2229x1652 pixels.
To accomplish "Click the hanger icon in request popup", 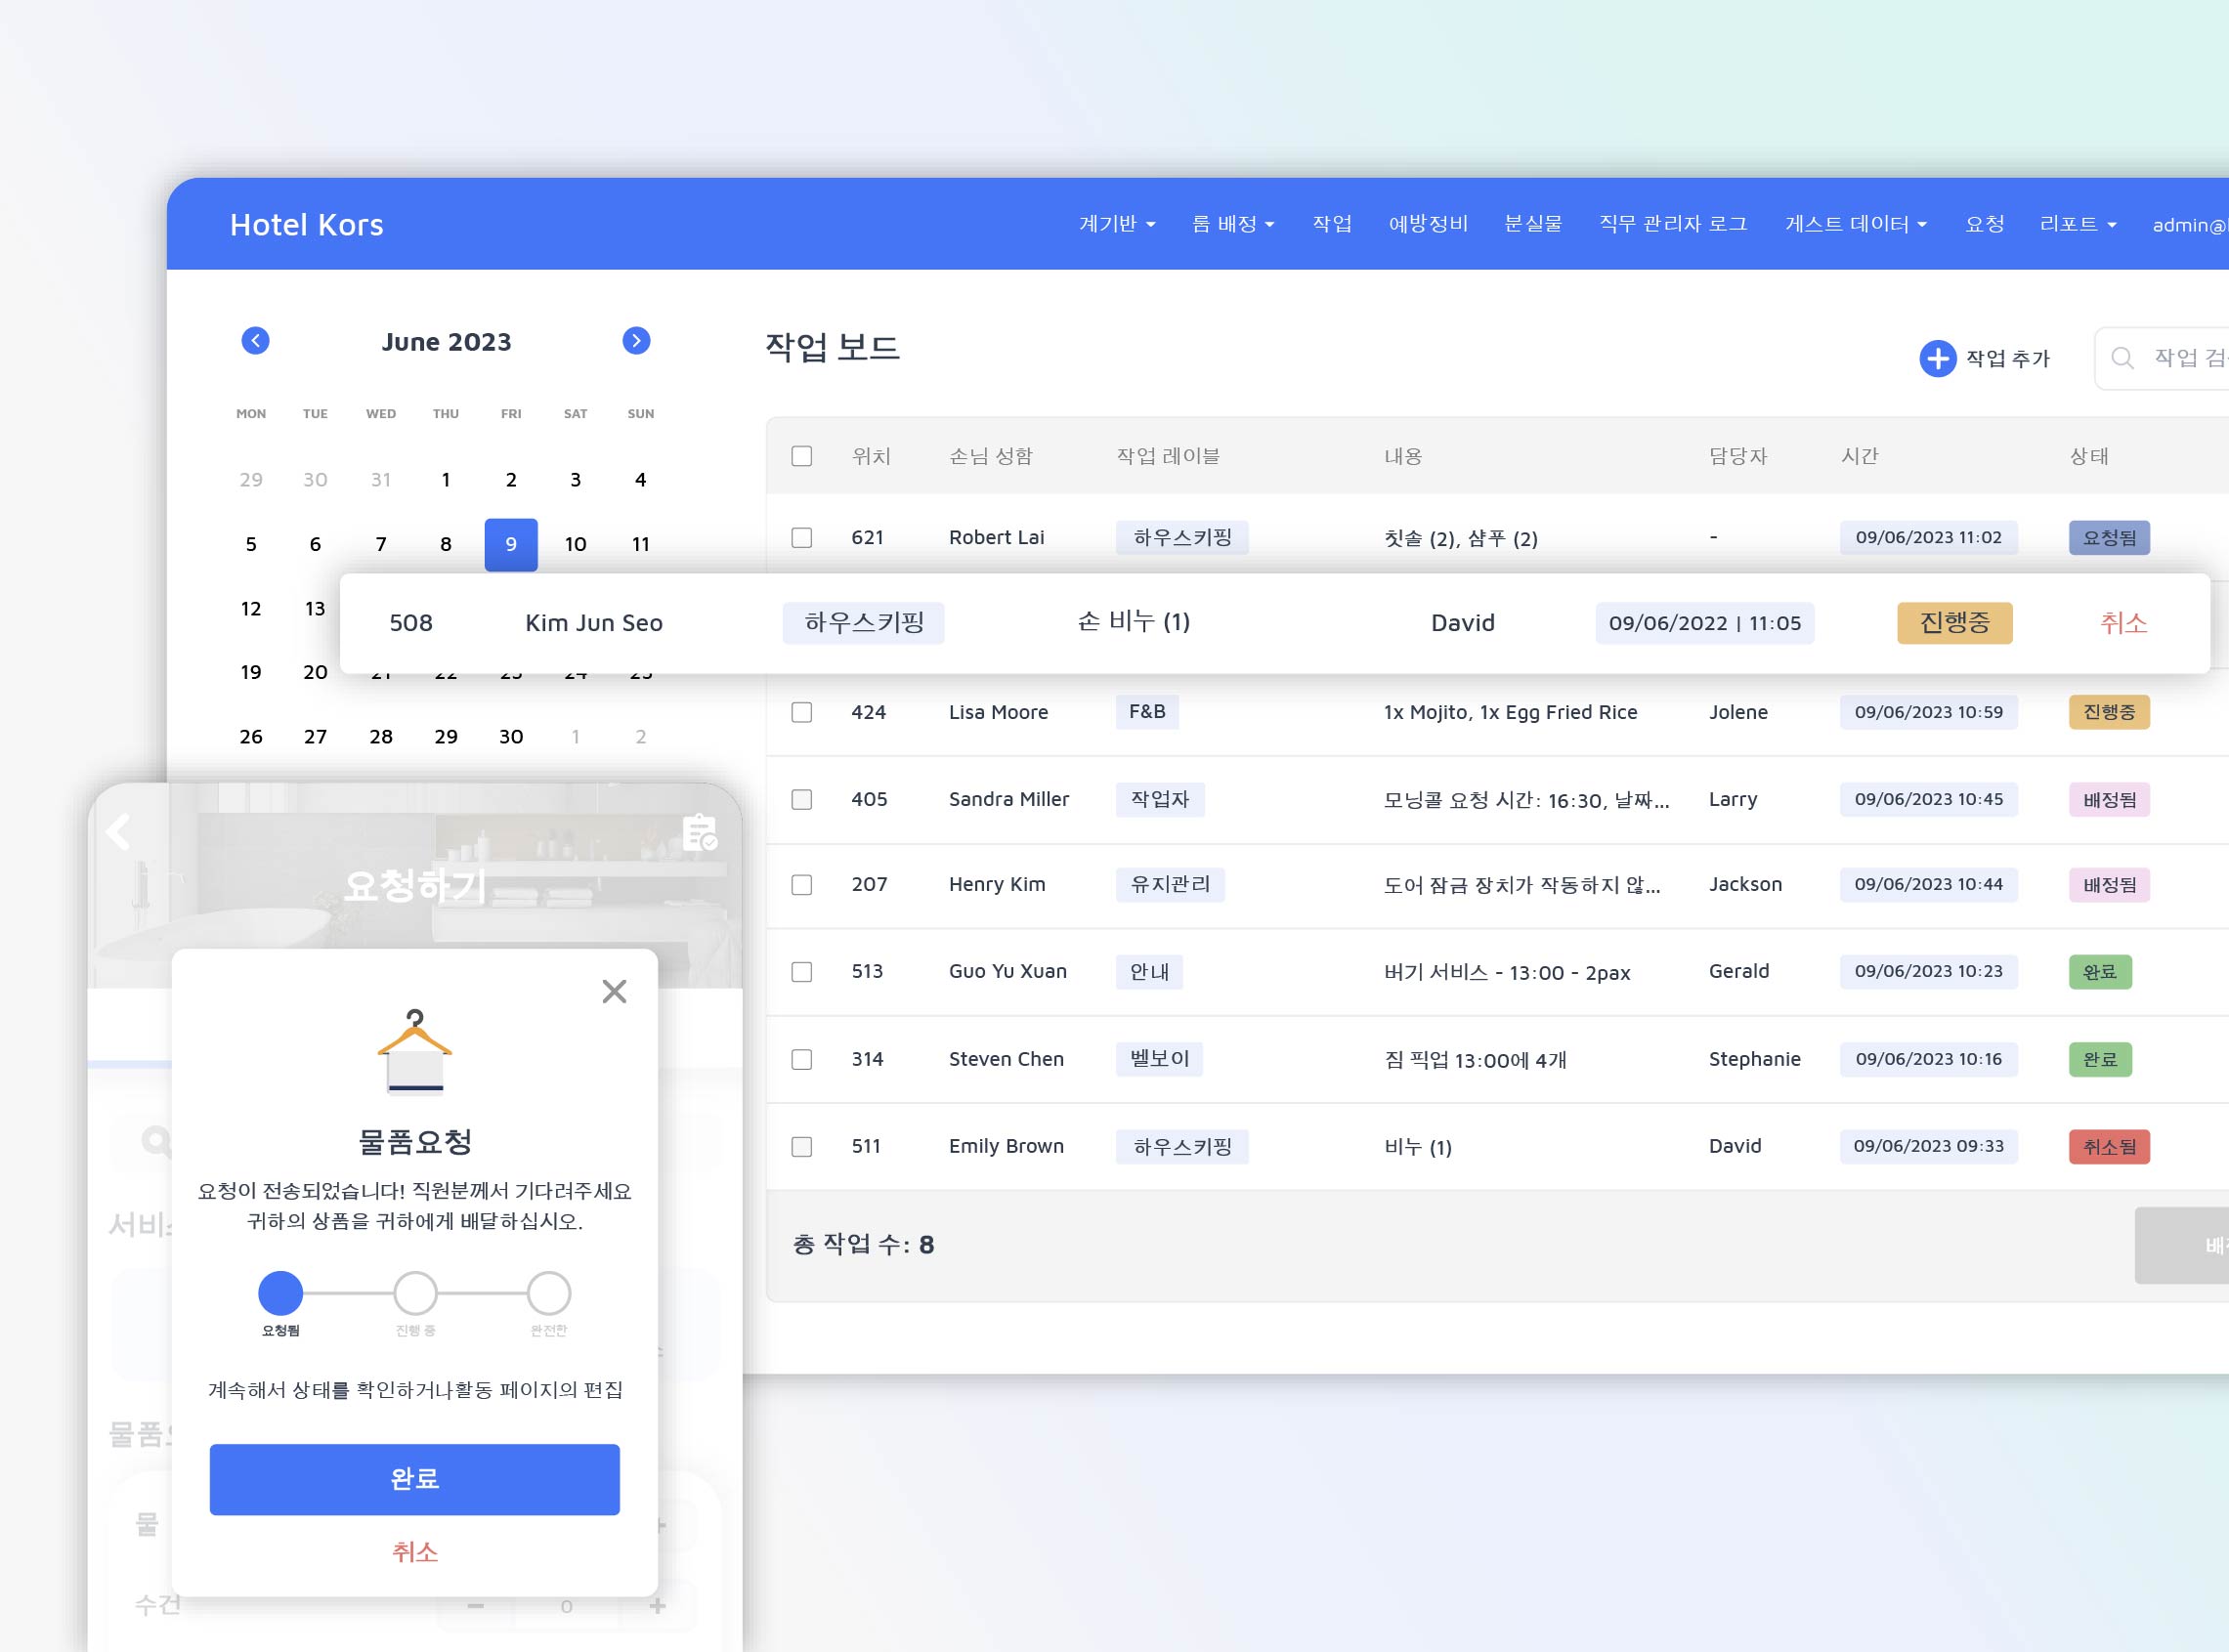I will [x=415, y=1050].
